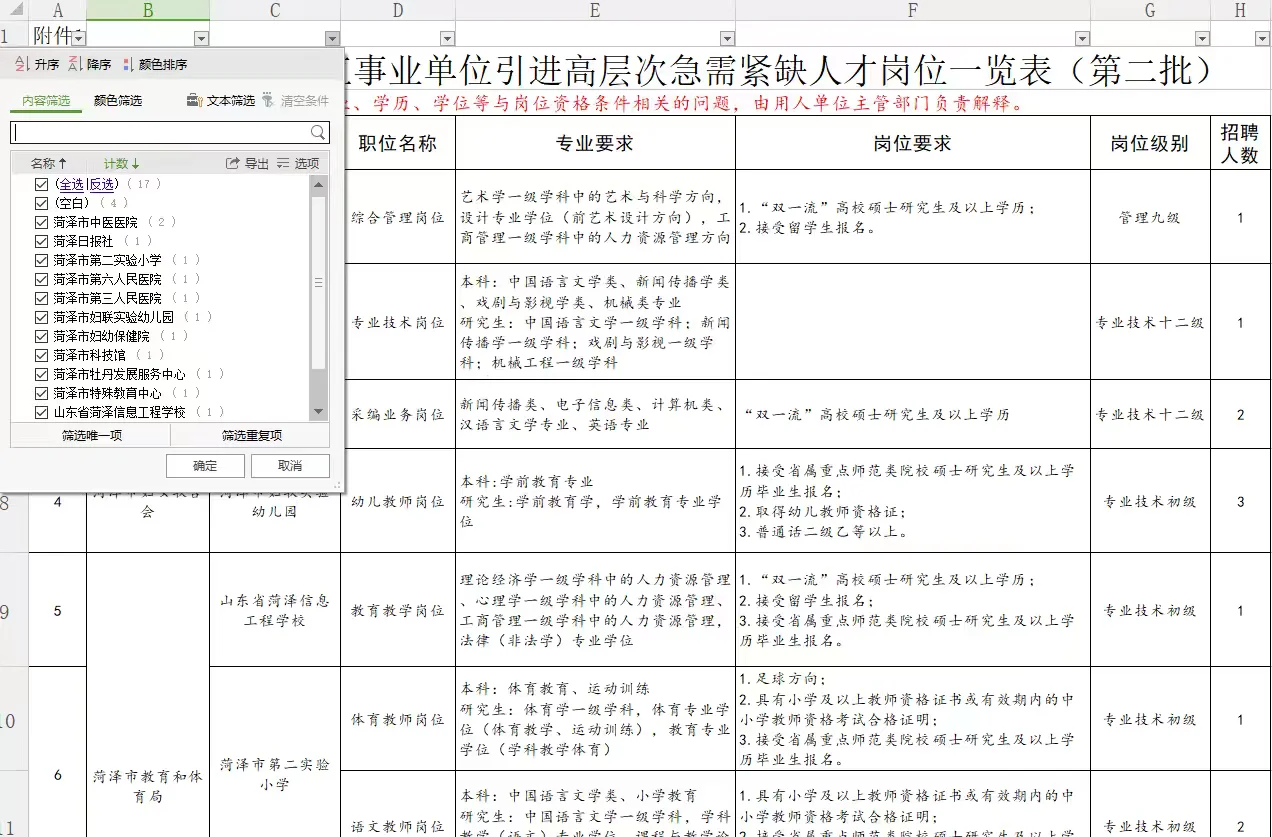Select column G header
The height and width of the screenshot is (837, 1272).
pos(1150,10)
